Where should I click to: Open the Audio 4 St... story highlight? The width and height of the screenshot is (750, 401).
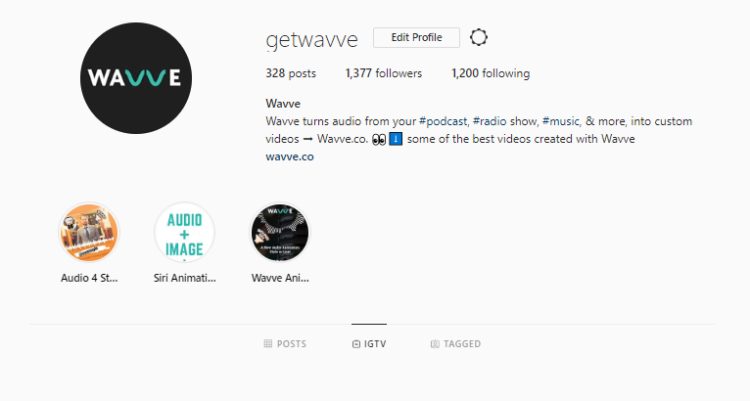point(89,233)
